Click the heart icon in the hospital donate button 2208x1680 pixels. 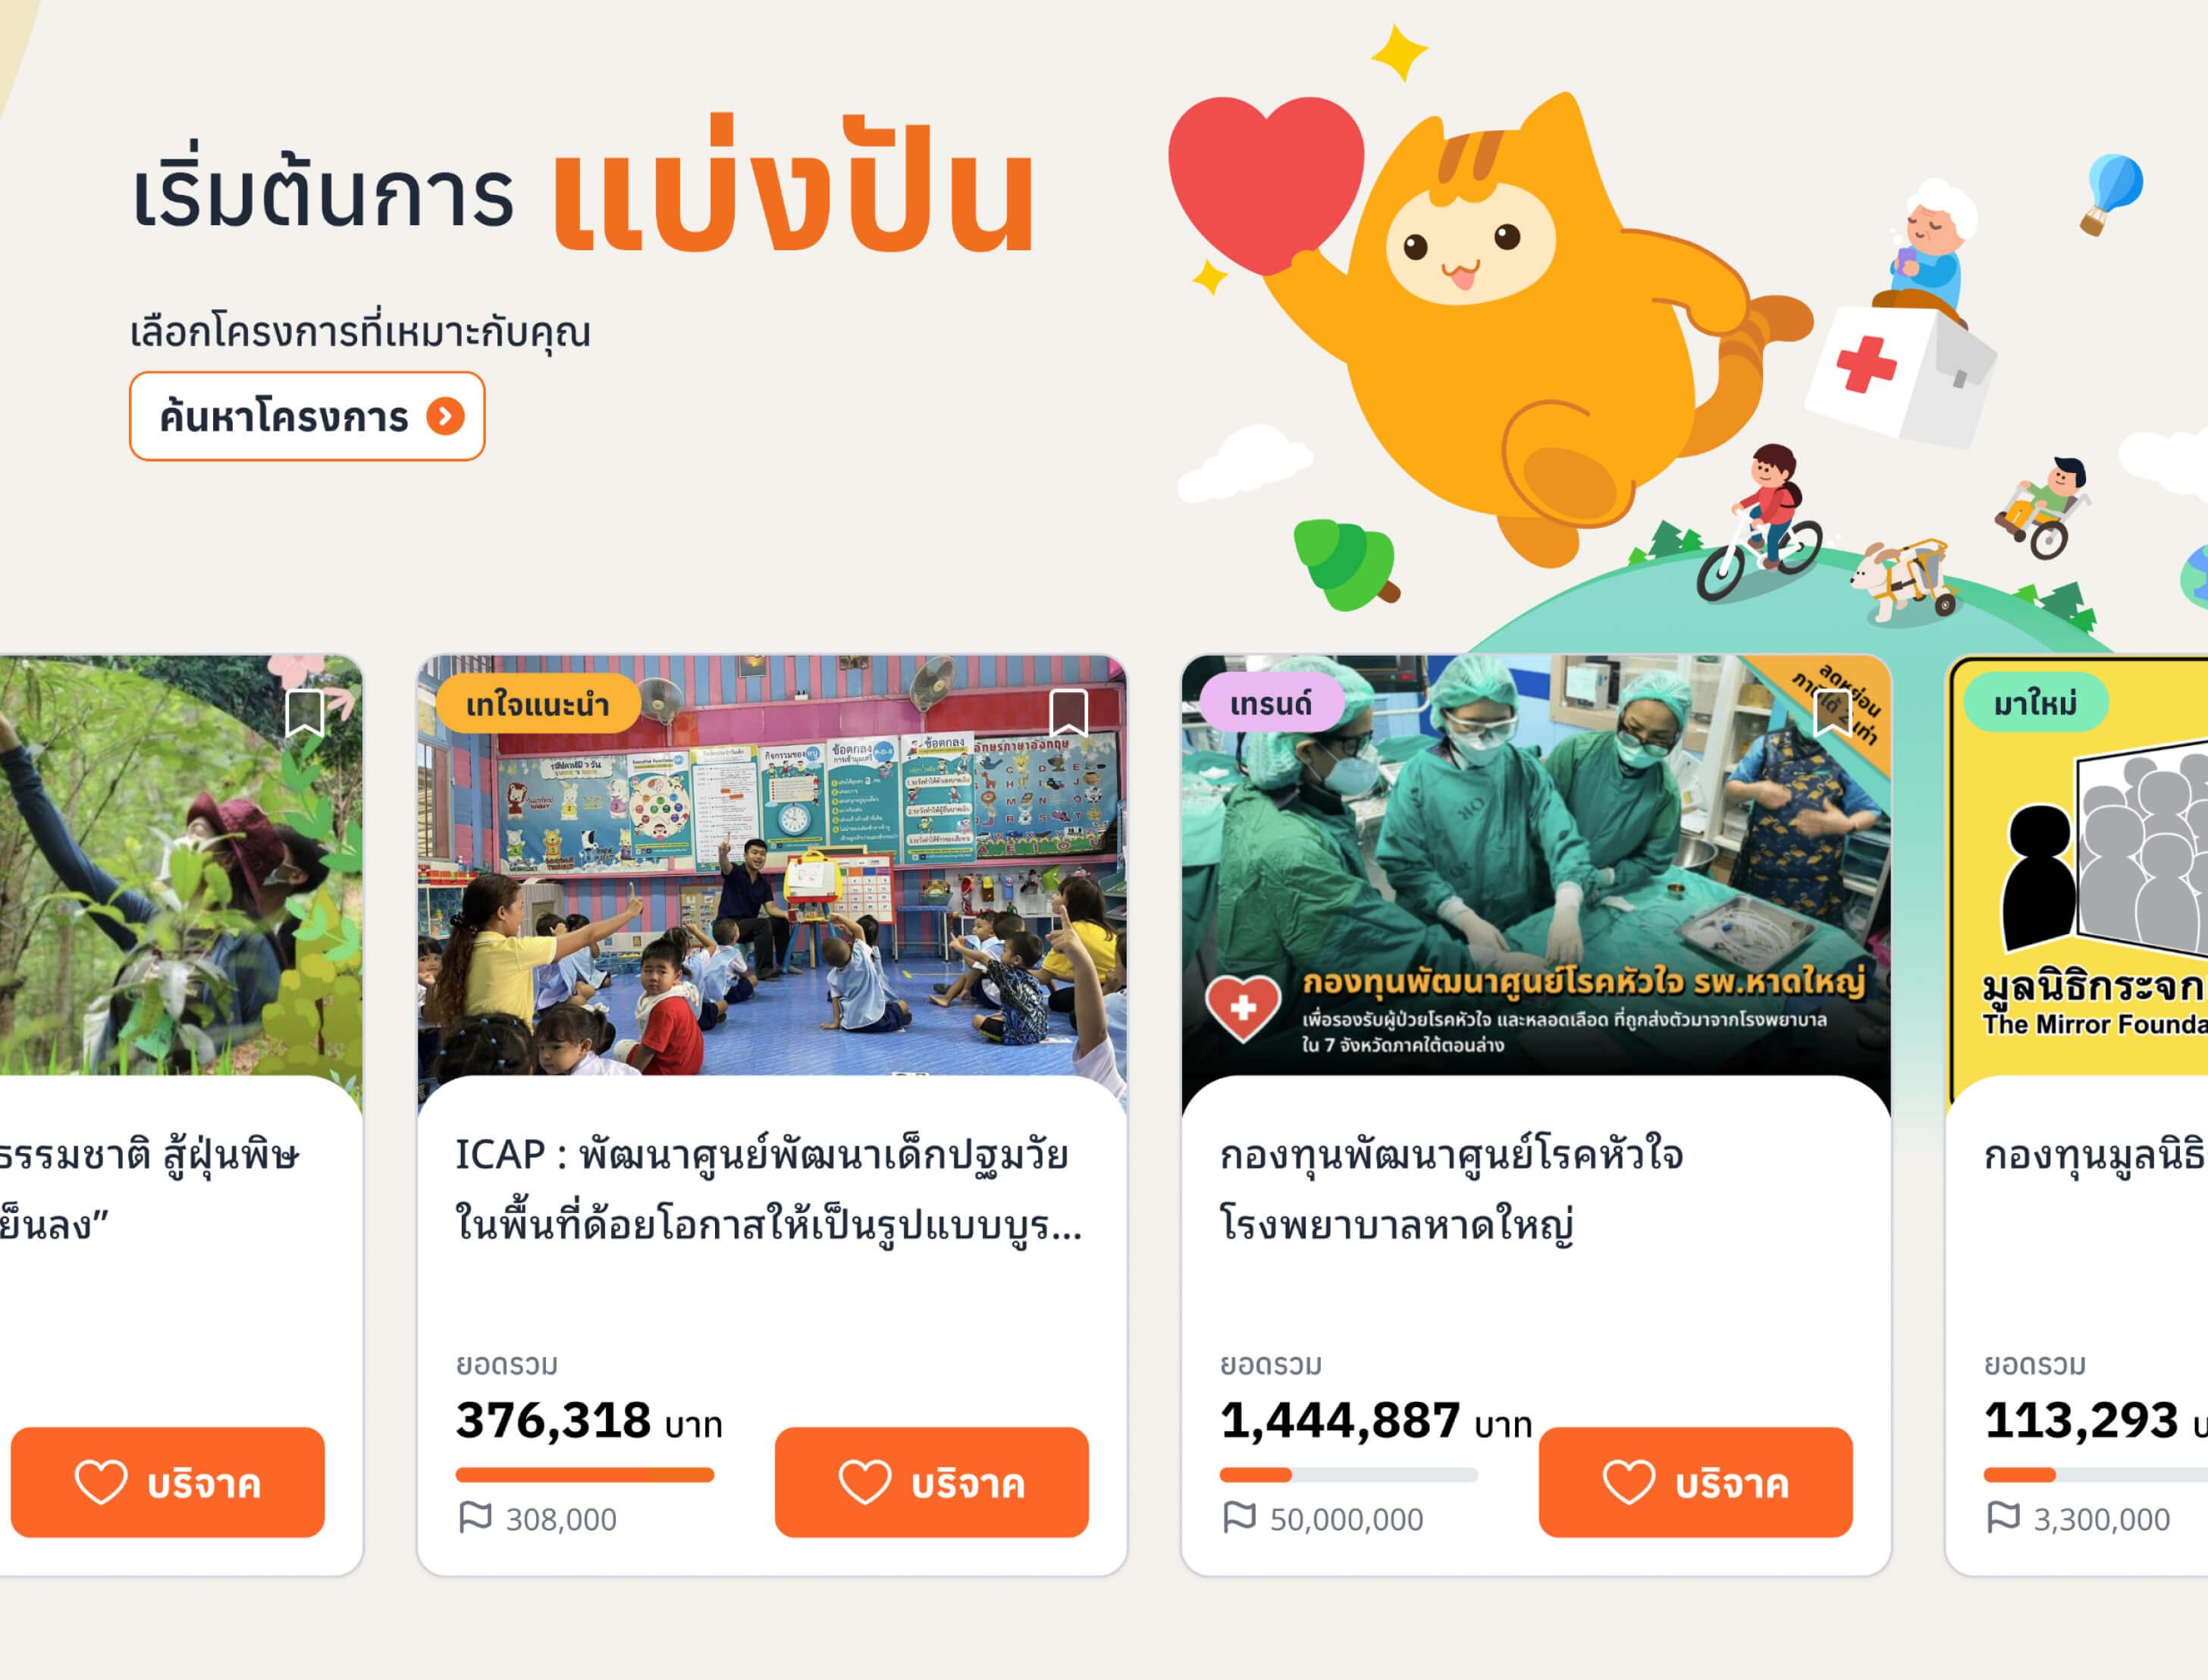(x=1628, y=1482)
